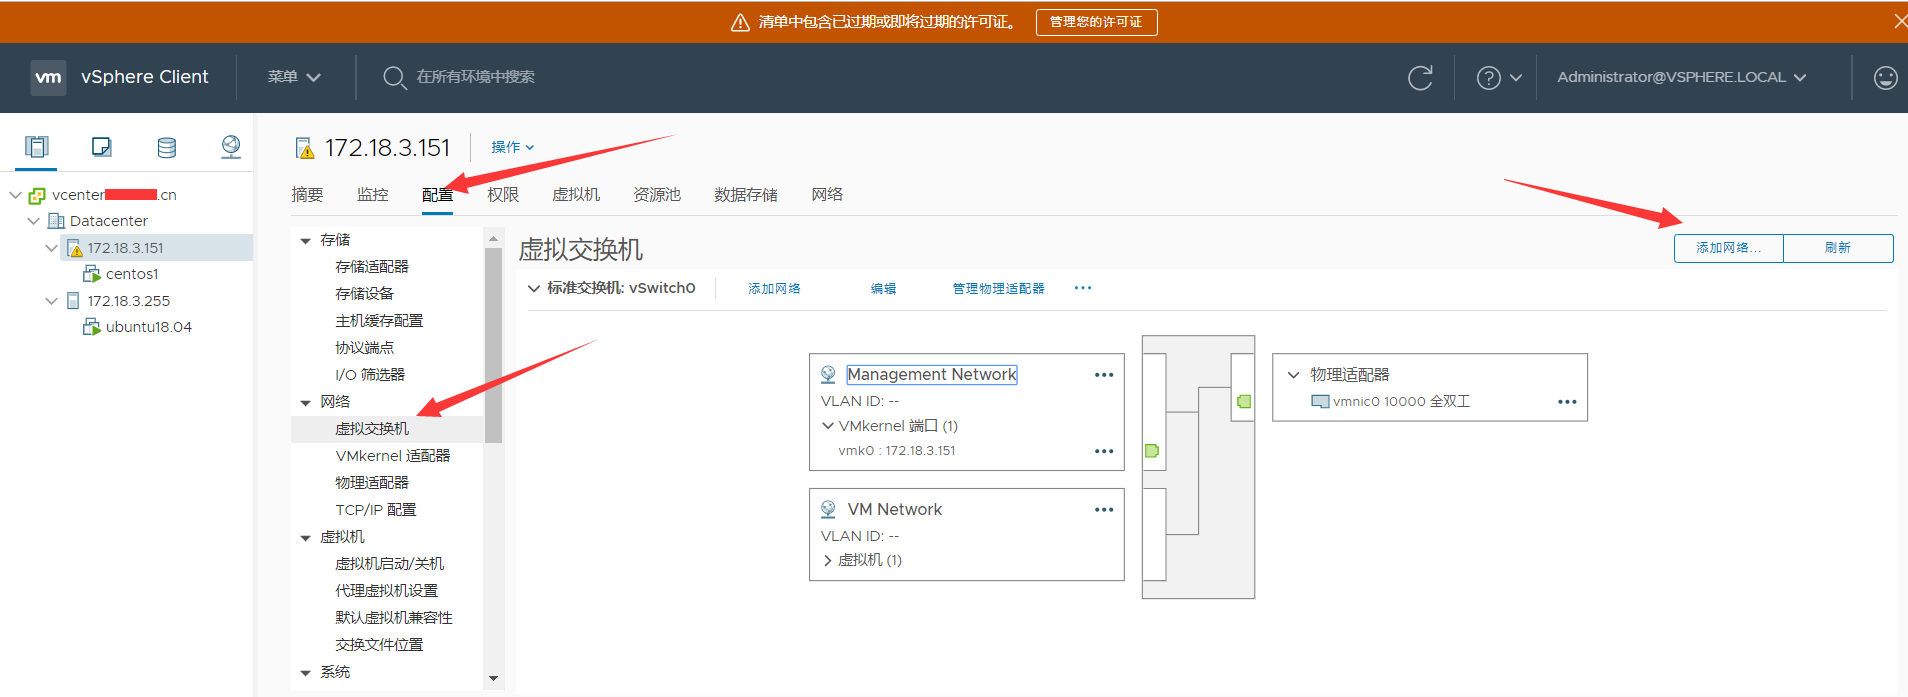The height and width of the screenshot is (697, 1908).
Task: Open Management Network ellipsis menu
Action: [x=1104, y=375]
